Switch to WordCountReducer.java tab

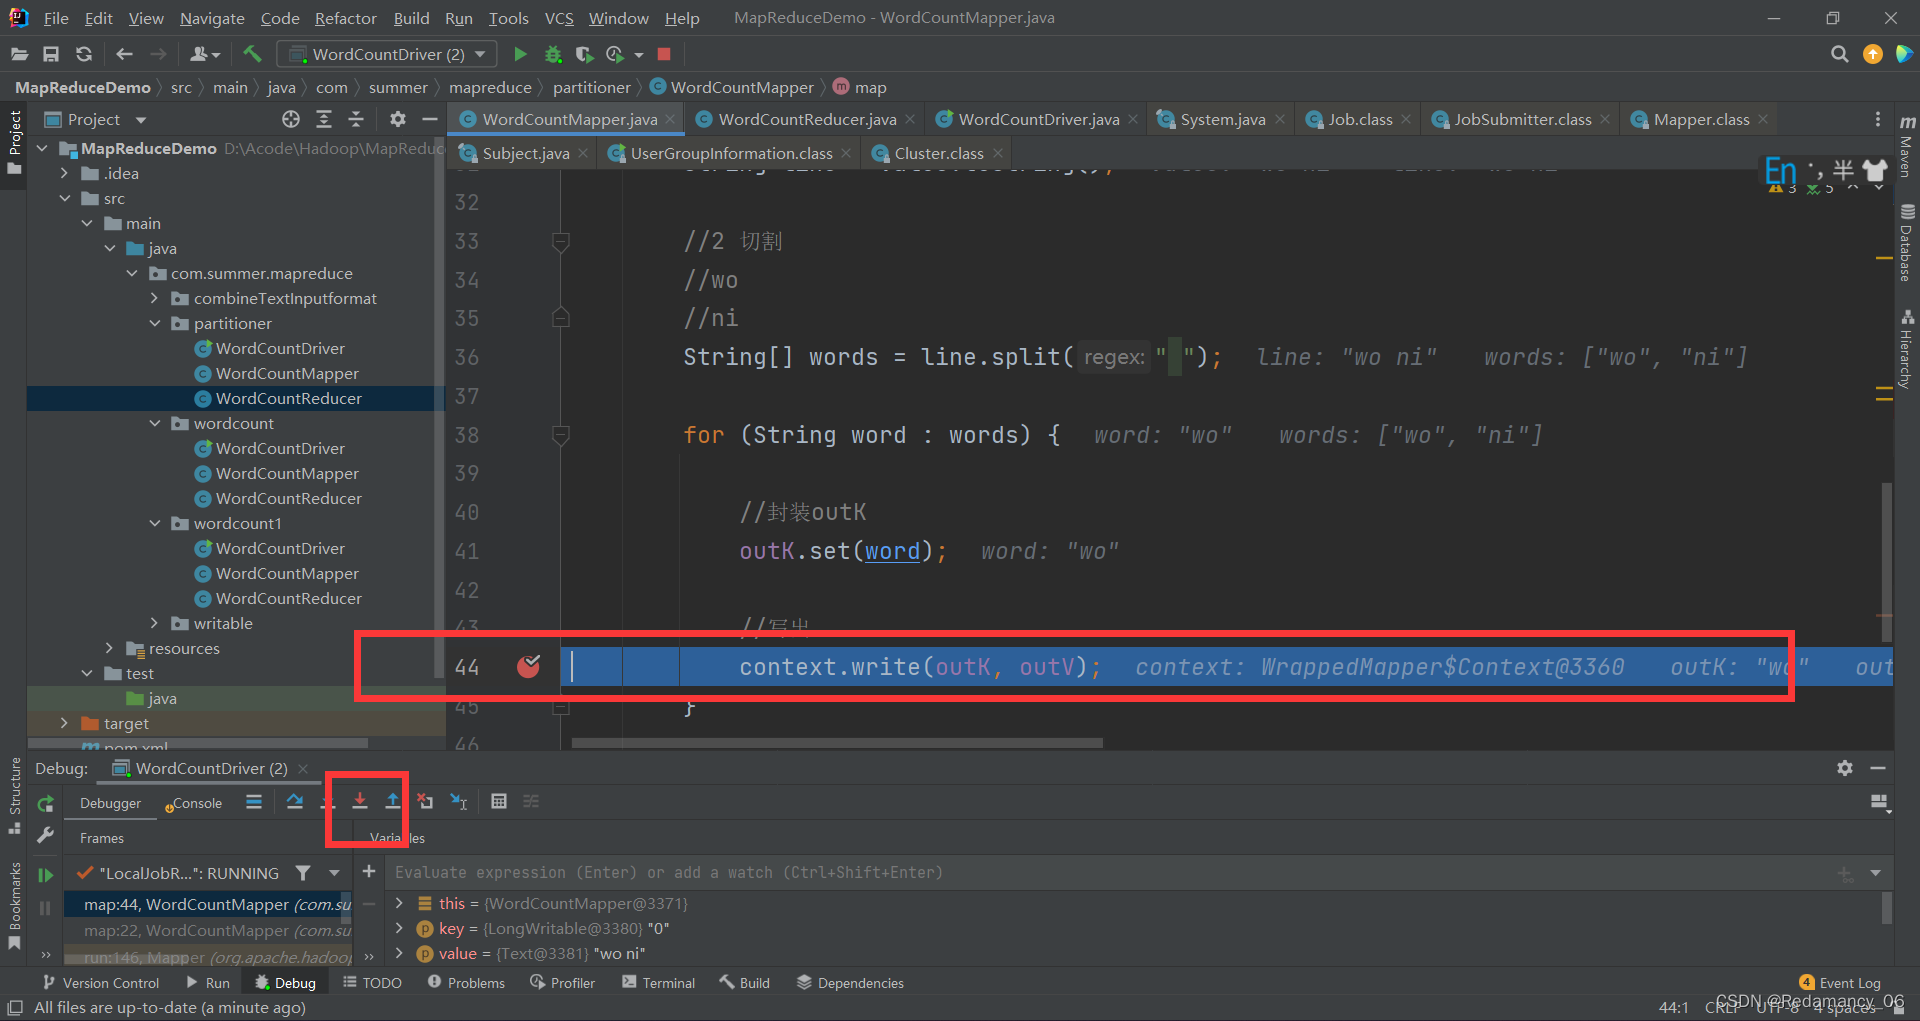[x=807, y=119]
